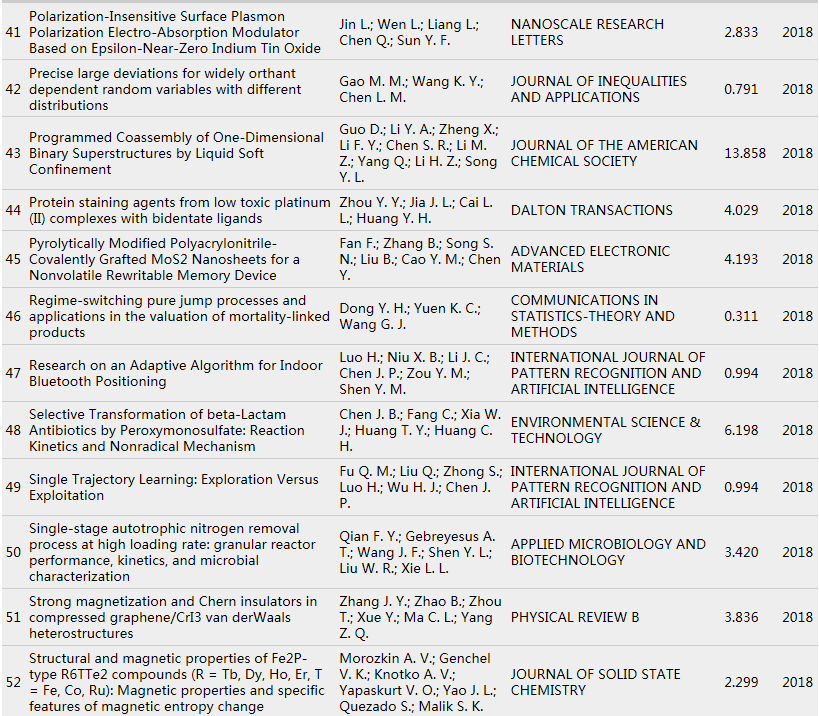
Task: Click the DALTON TRANSACTIONS journal name
Action: pyautogui.click(x=591, y=210)
